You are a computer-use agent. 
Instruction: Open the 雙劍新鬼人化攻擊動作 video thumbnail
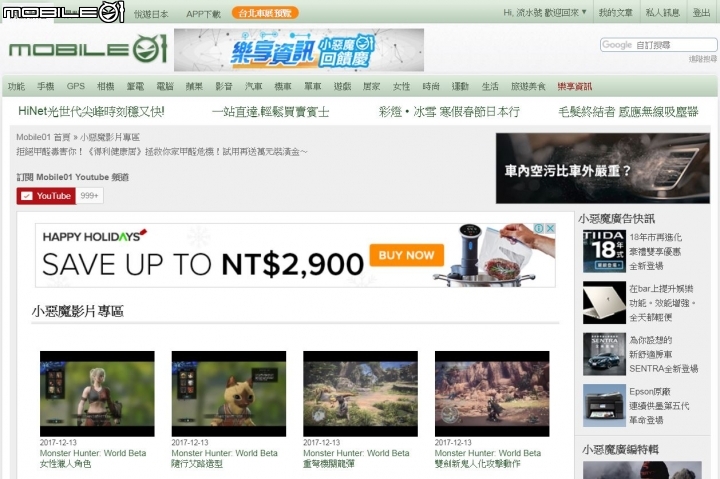point(492,394)
